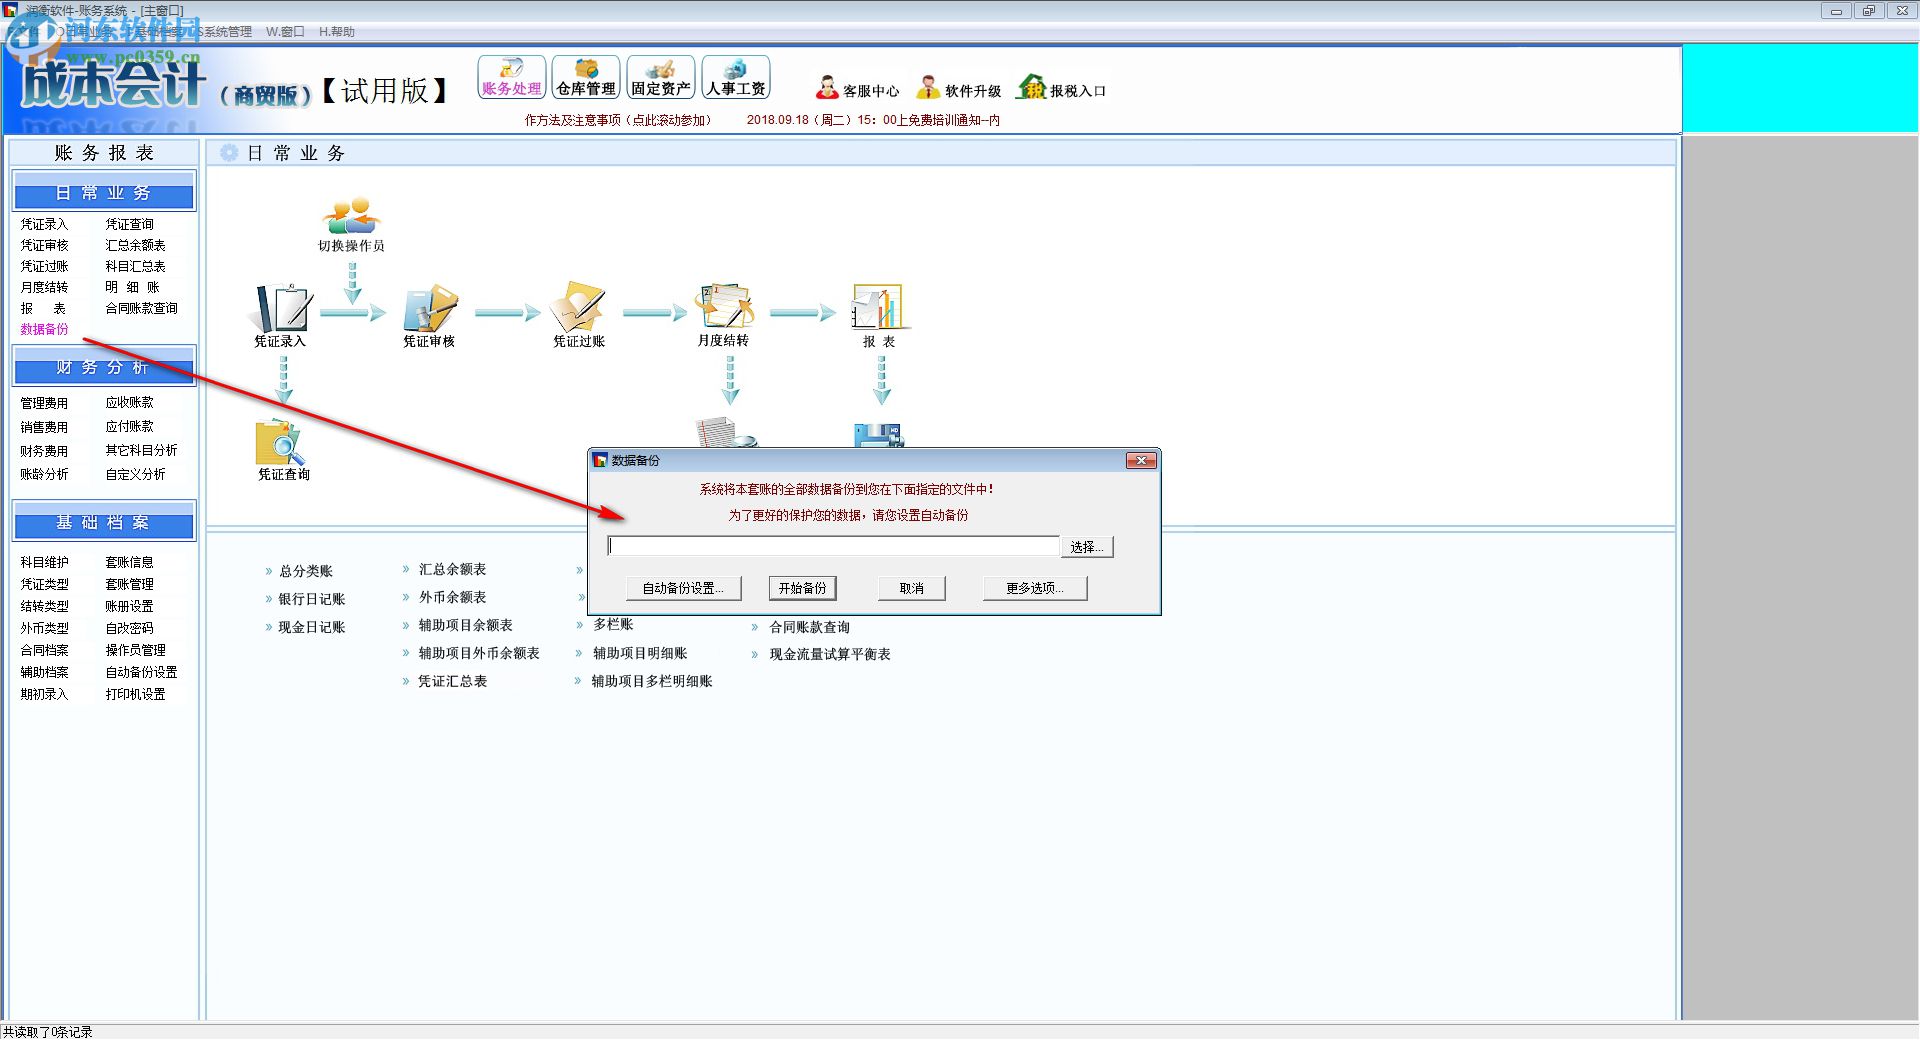Viewport: 1920px width, 1040px height.
Task: Open the 人事工资 module icon
Action: tap(736, 77)
